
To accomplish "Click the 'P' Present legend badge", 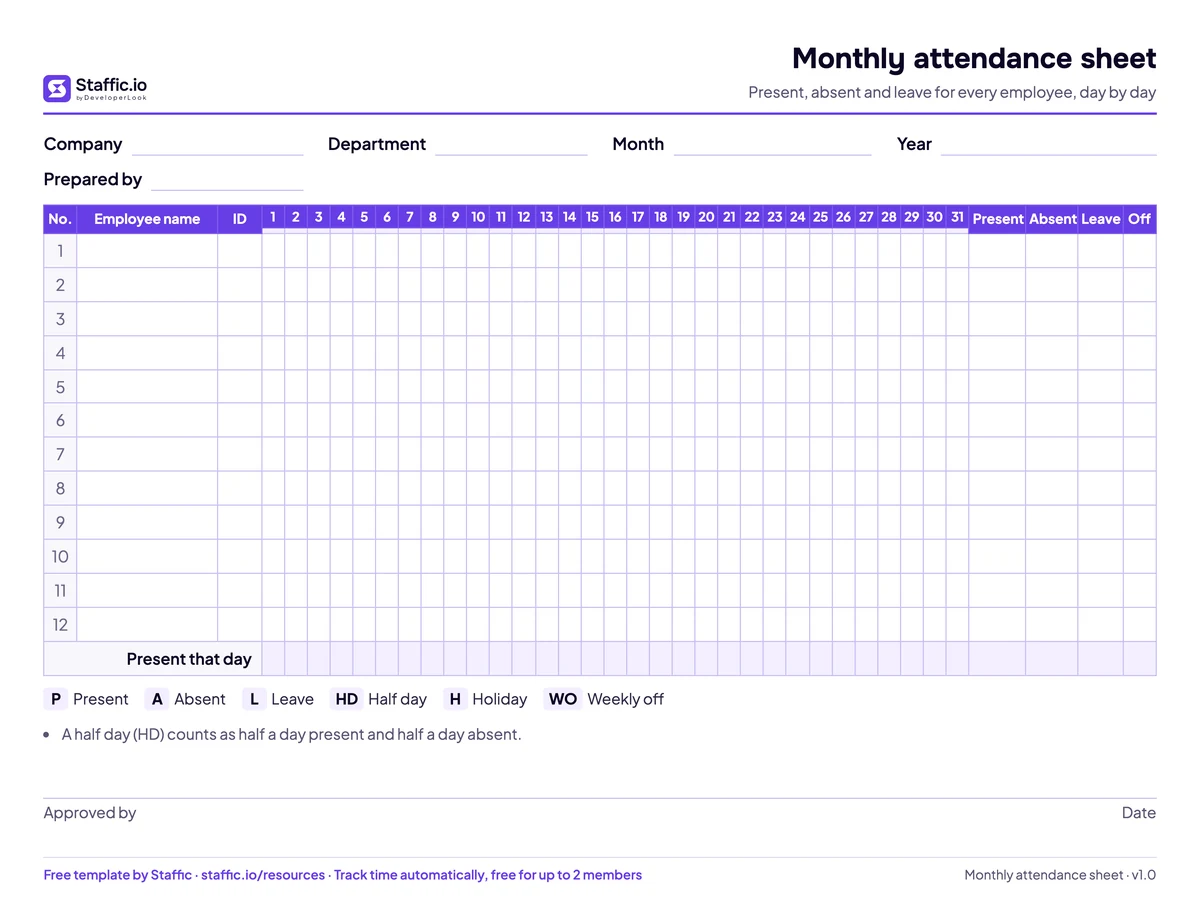I will 56,699.
